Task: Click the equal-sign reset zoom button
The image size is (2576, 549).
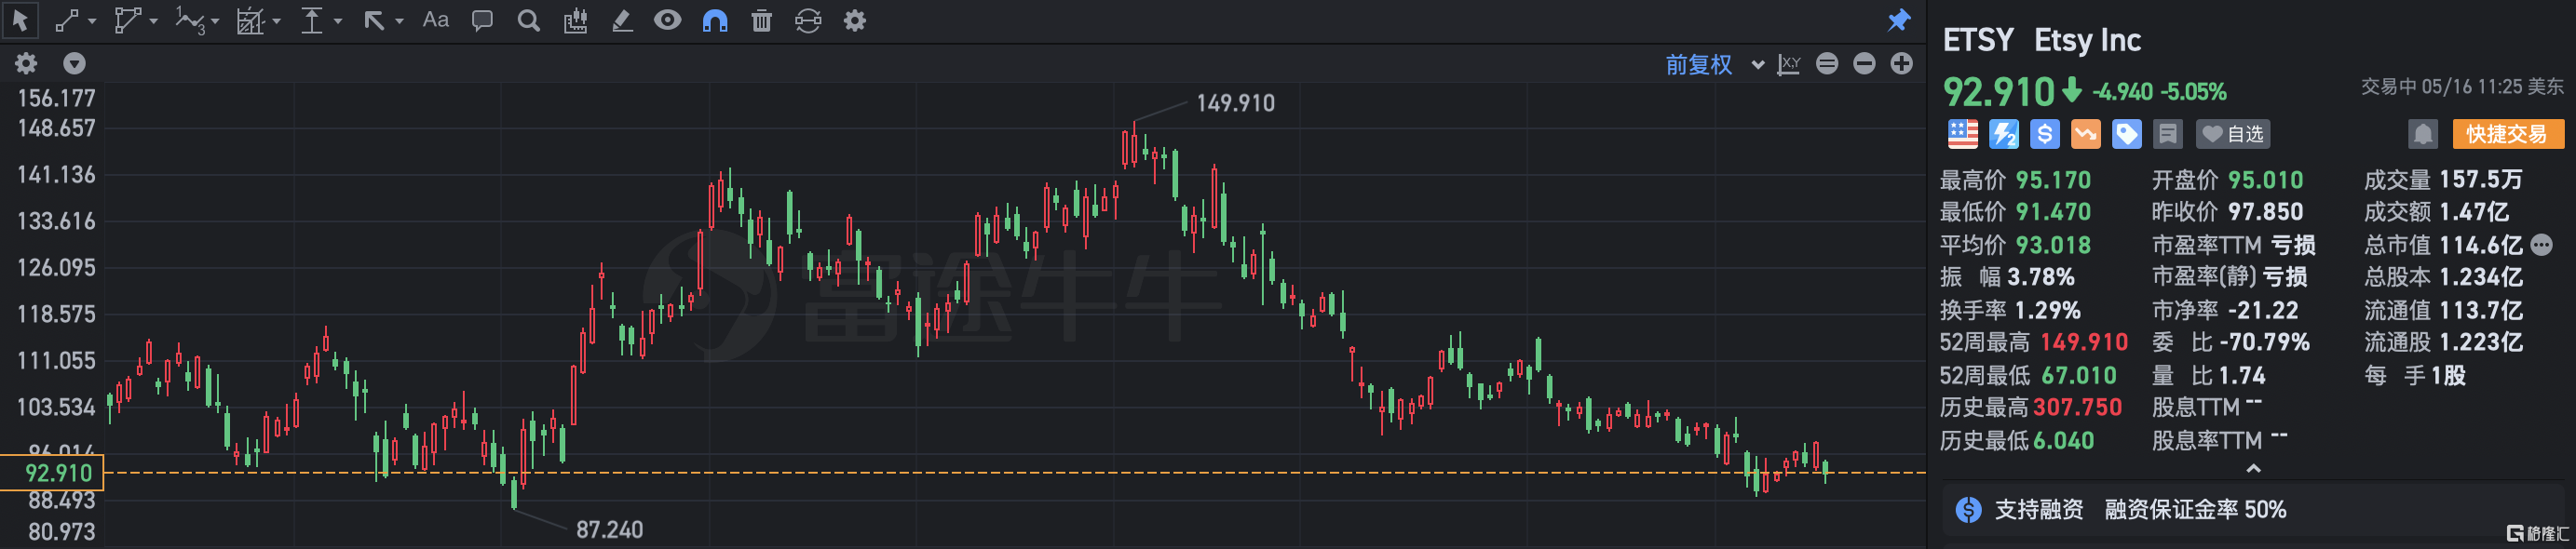Action: 1827,64
